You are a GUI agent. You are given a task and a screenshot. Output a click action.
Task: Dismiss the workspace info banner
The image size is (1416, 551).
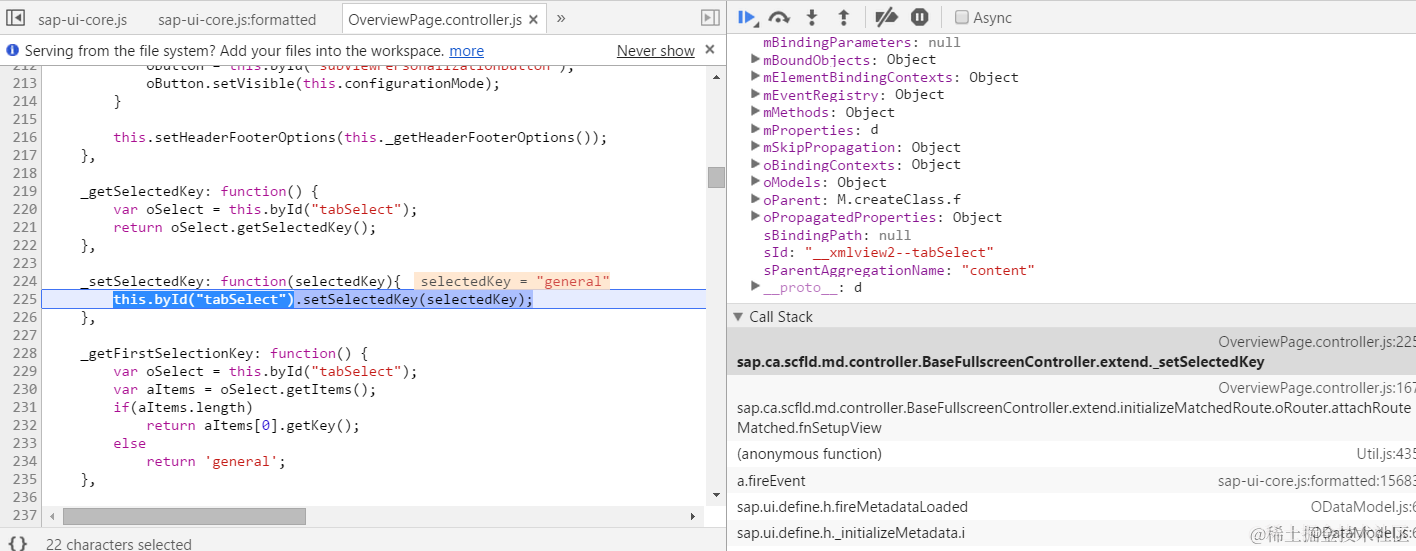710,50
